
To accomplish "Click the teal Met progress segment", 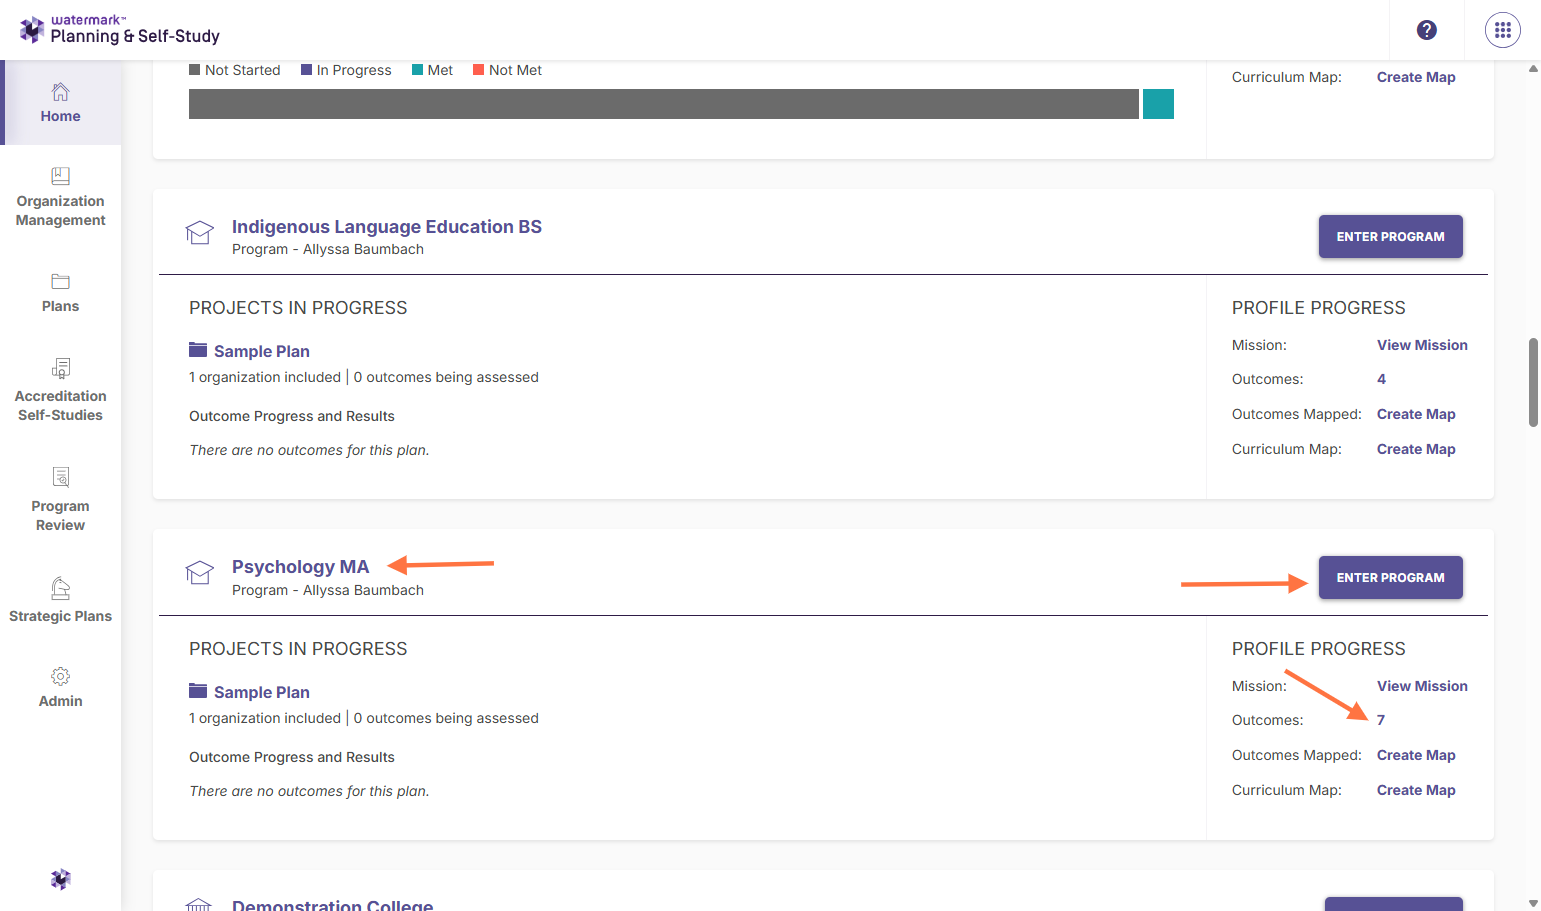I will point(1158,104).
